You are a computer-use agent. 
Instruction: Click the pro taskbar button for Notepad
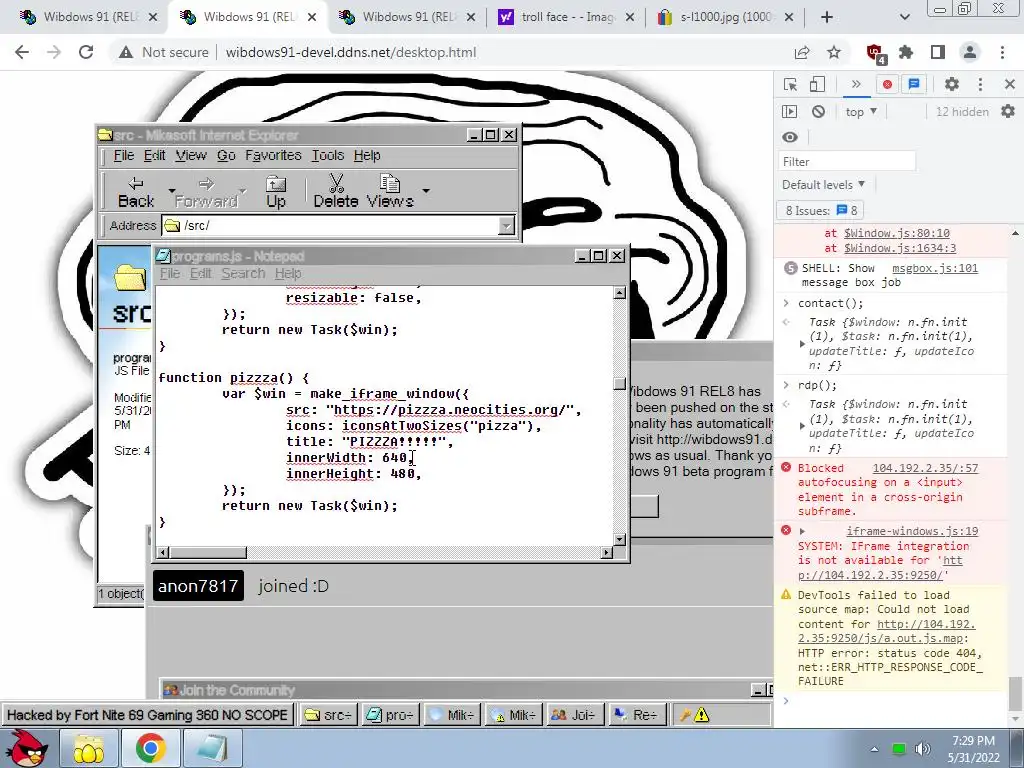(390, 715)
